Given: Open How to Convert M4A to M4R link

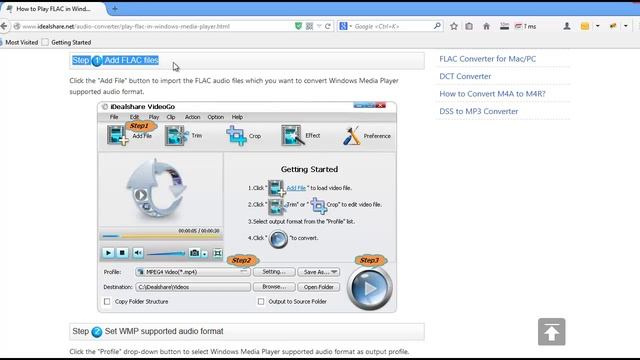Looking at the screenshot, I should [x=492, y=94].
